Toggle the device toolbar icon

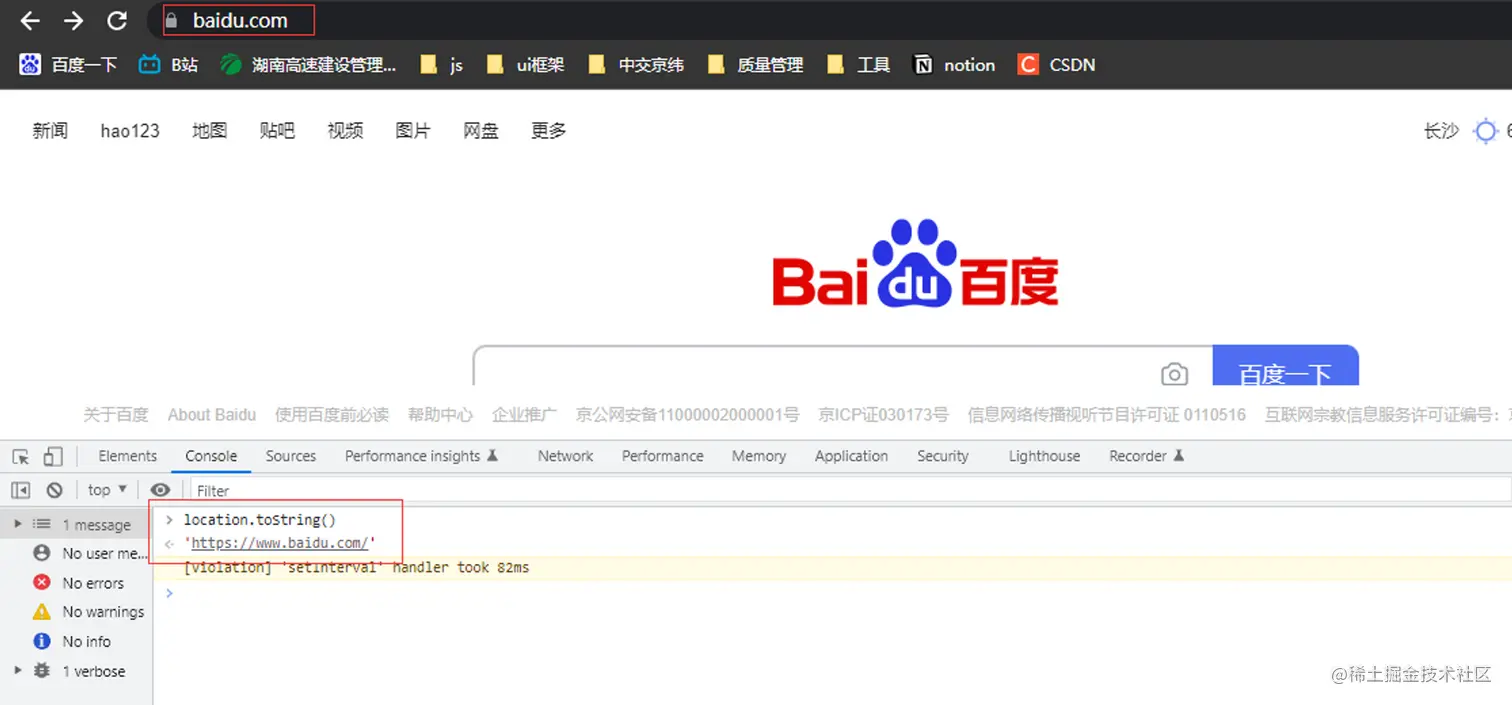click(53, 457)
